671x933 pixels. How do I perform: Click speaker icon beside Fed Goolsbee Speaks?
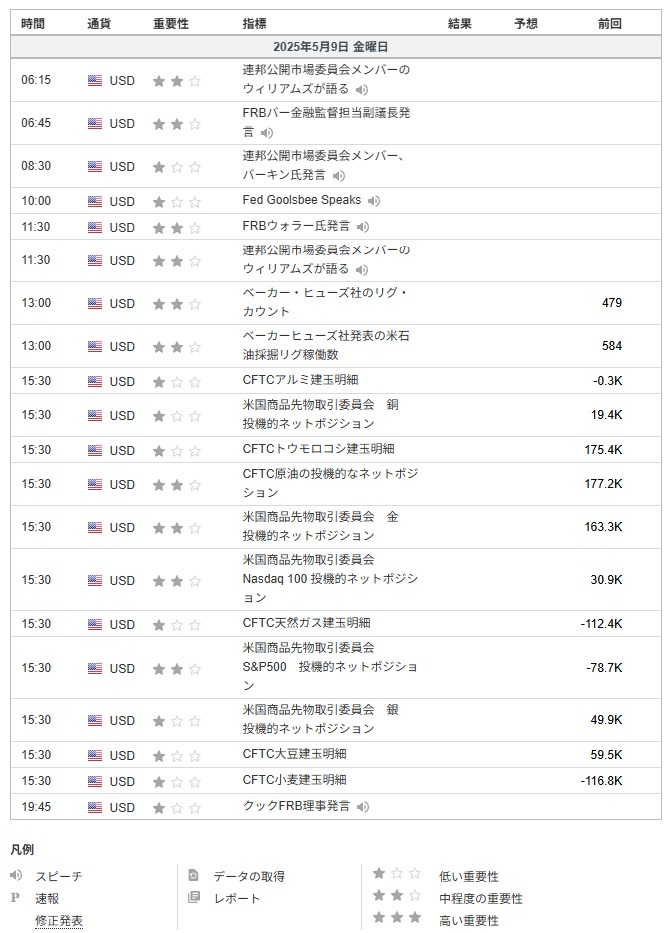pos(373,201)
